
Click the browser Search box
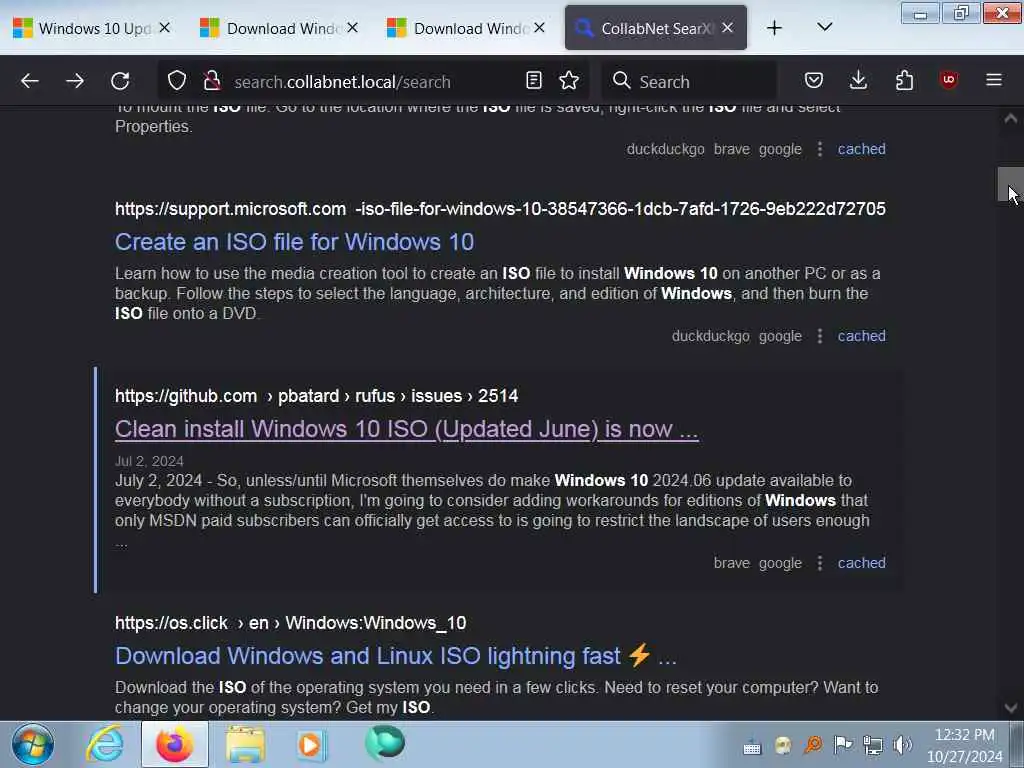point(689,82)
